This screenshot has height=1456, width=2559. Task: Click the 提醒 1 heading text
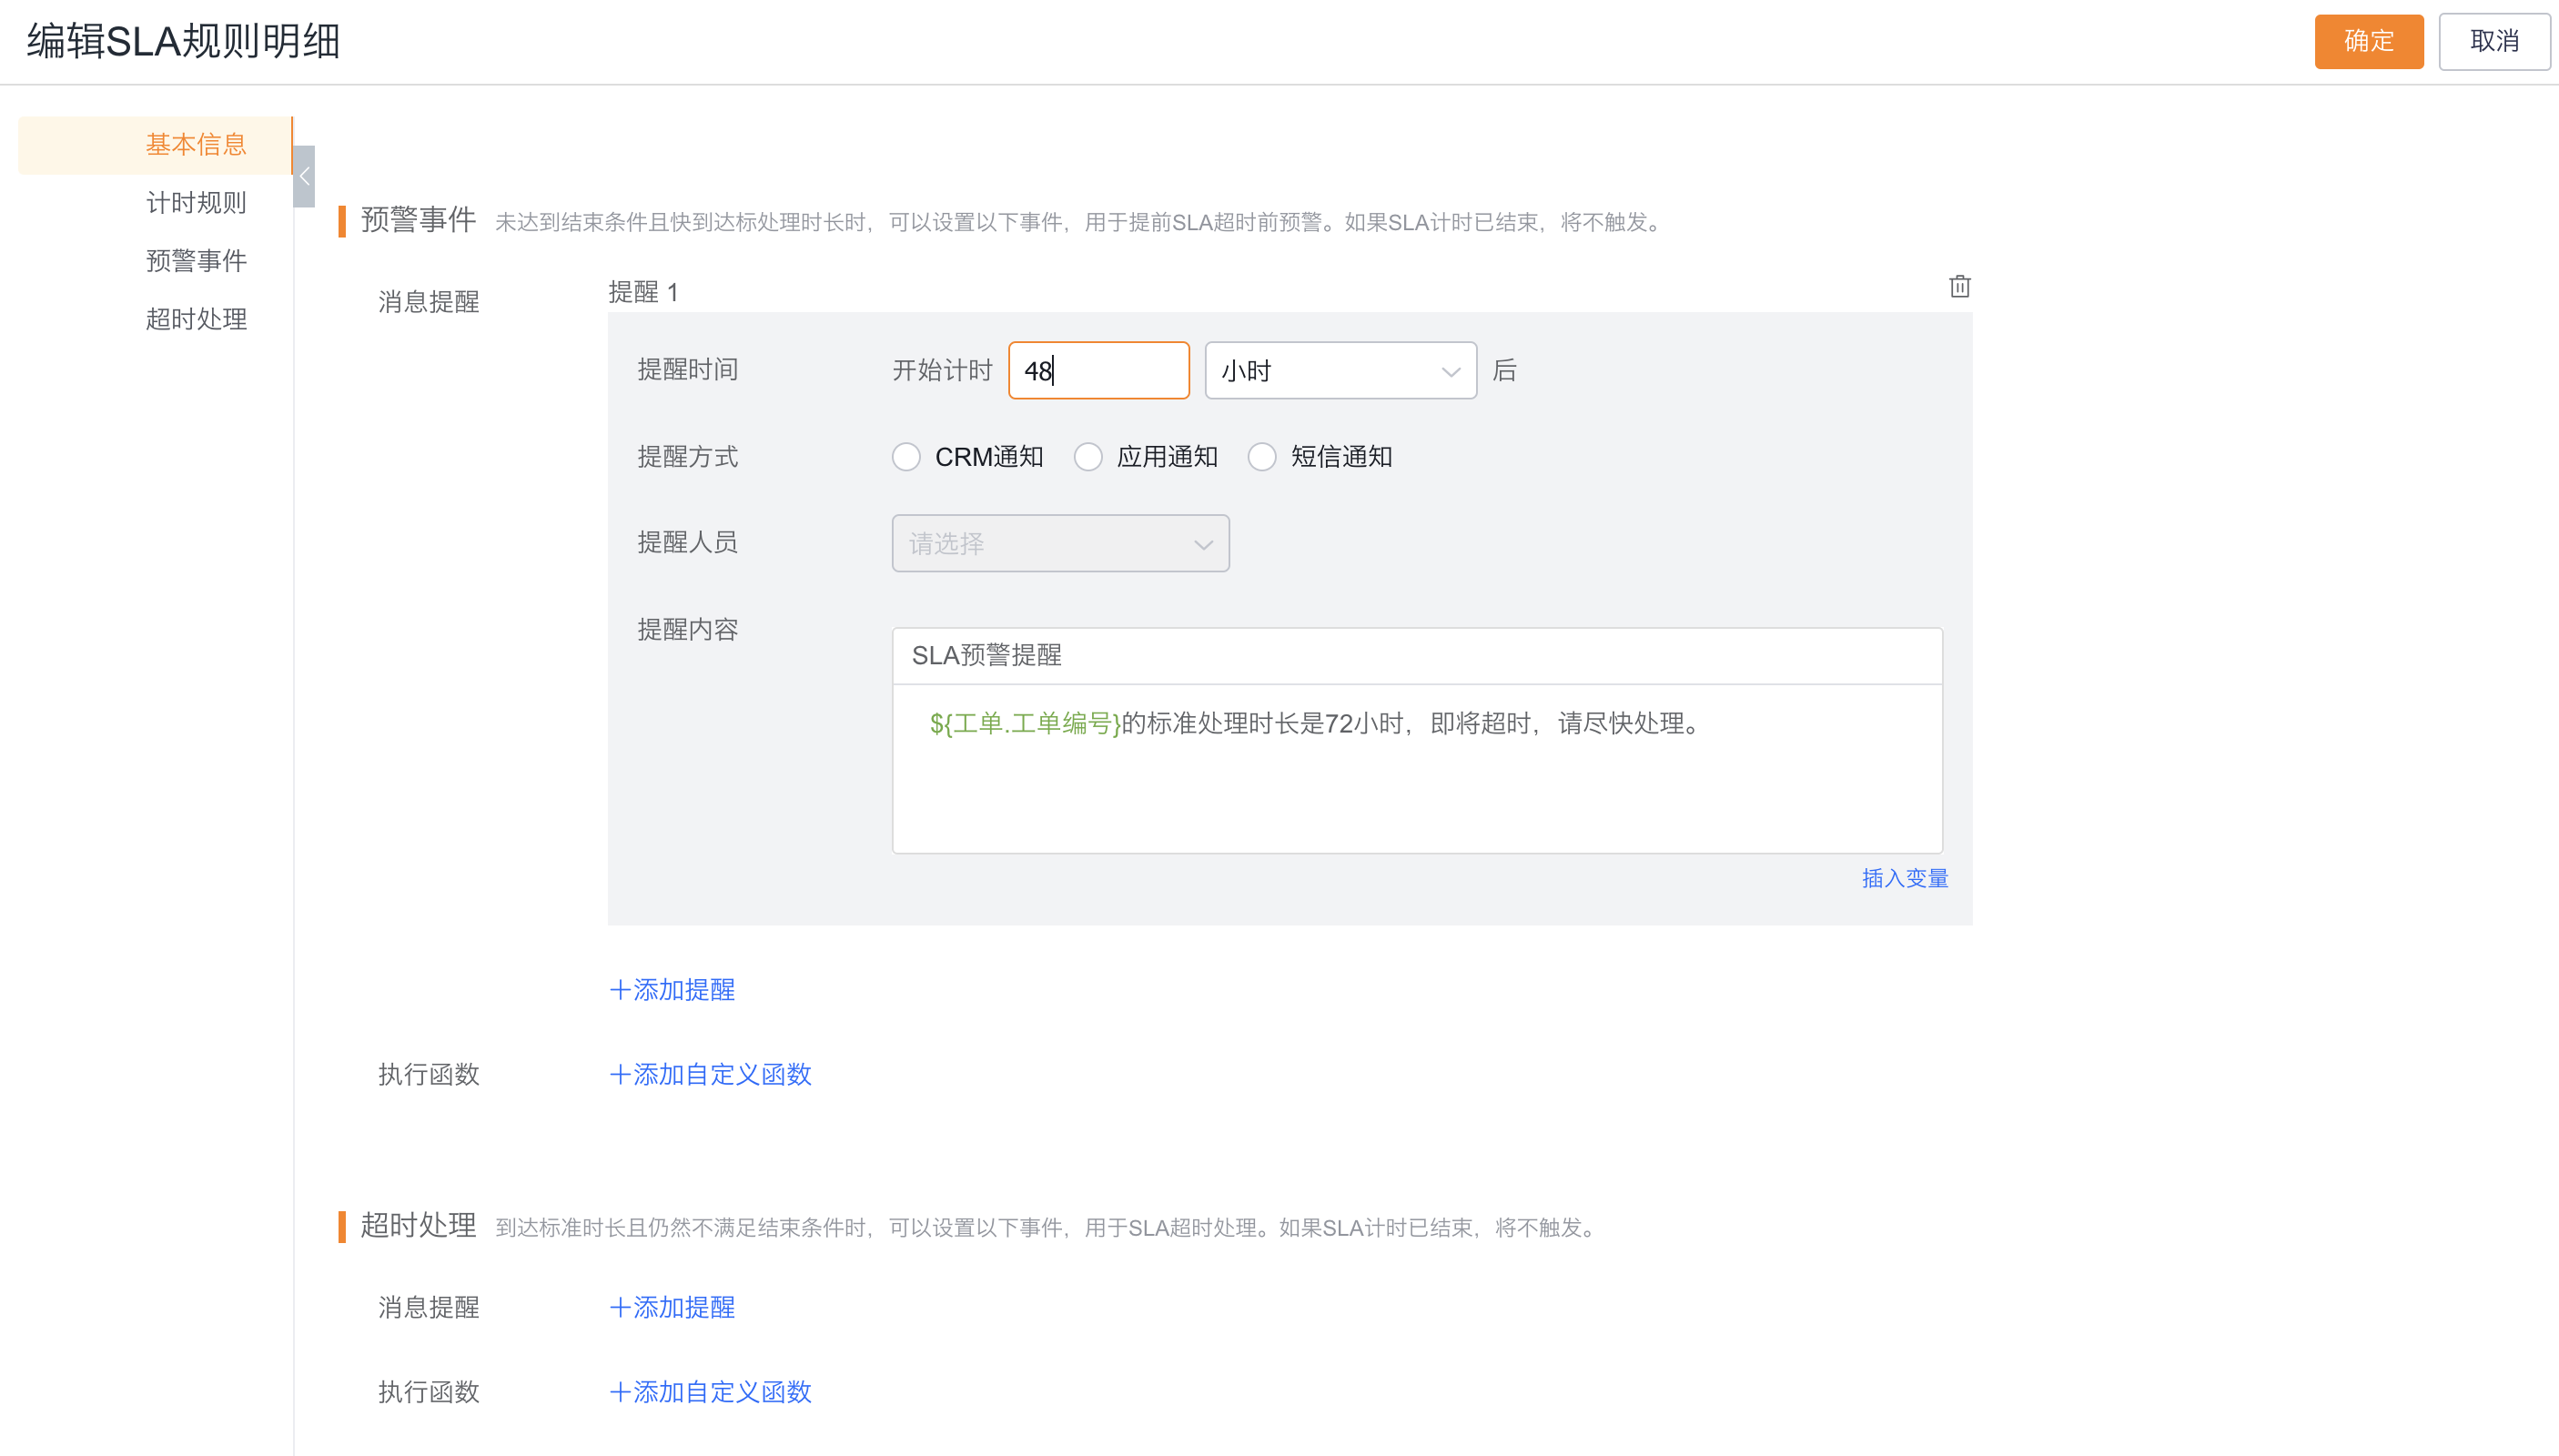(x=643, y=292)
